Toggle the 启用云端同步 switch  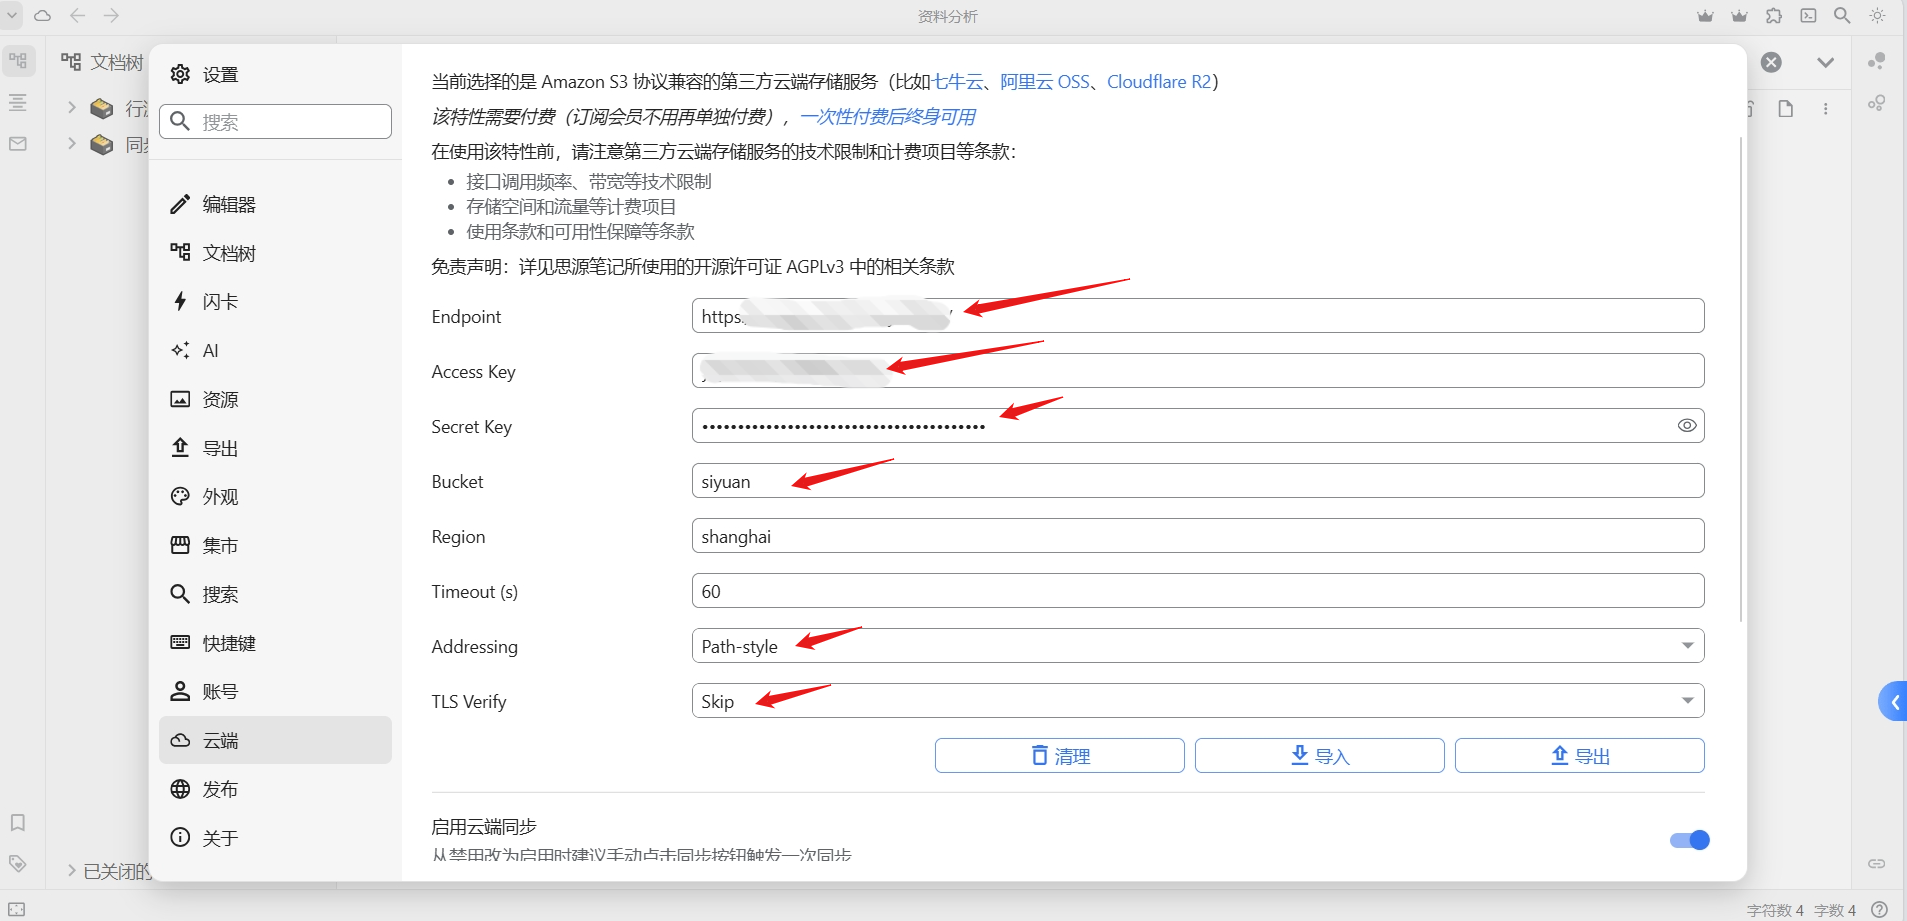[1690, 840]
